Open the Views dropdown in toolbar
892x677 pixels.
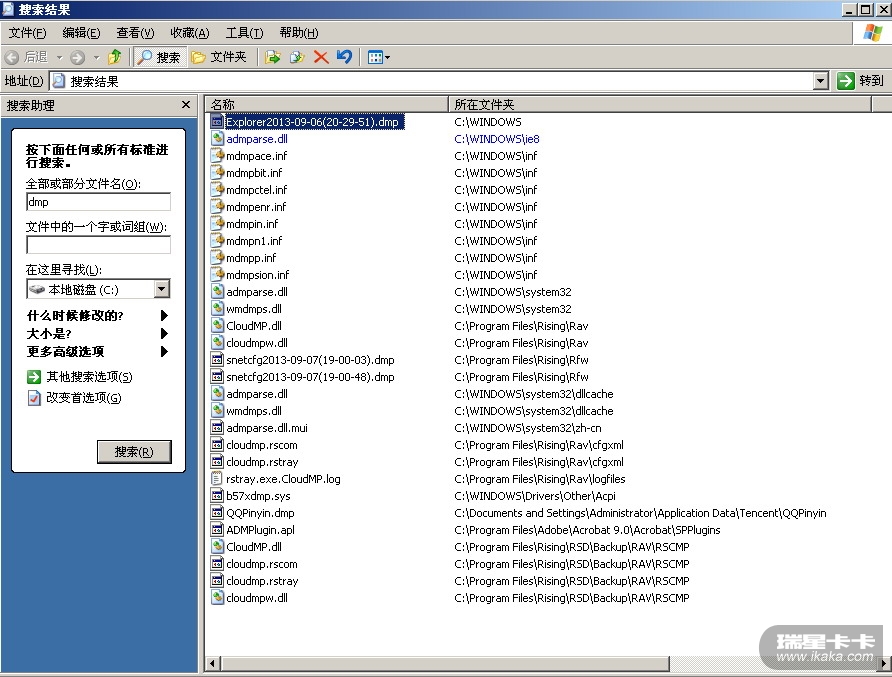[378, 57]
